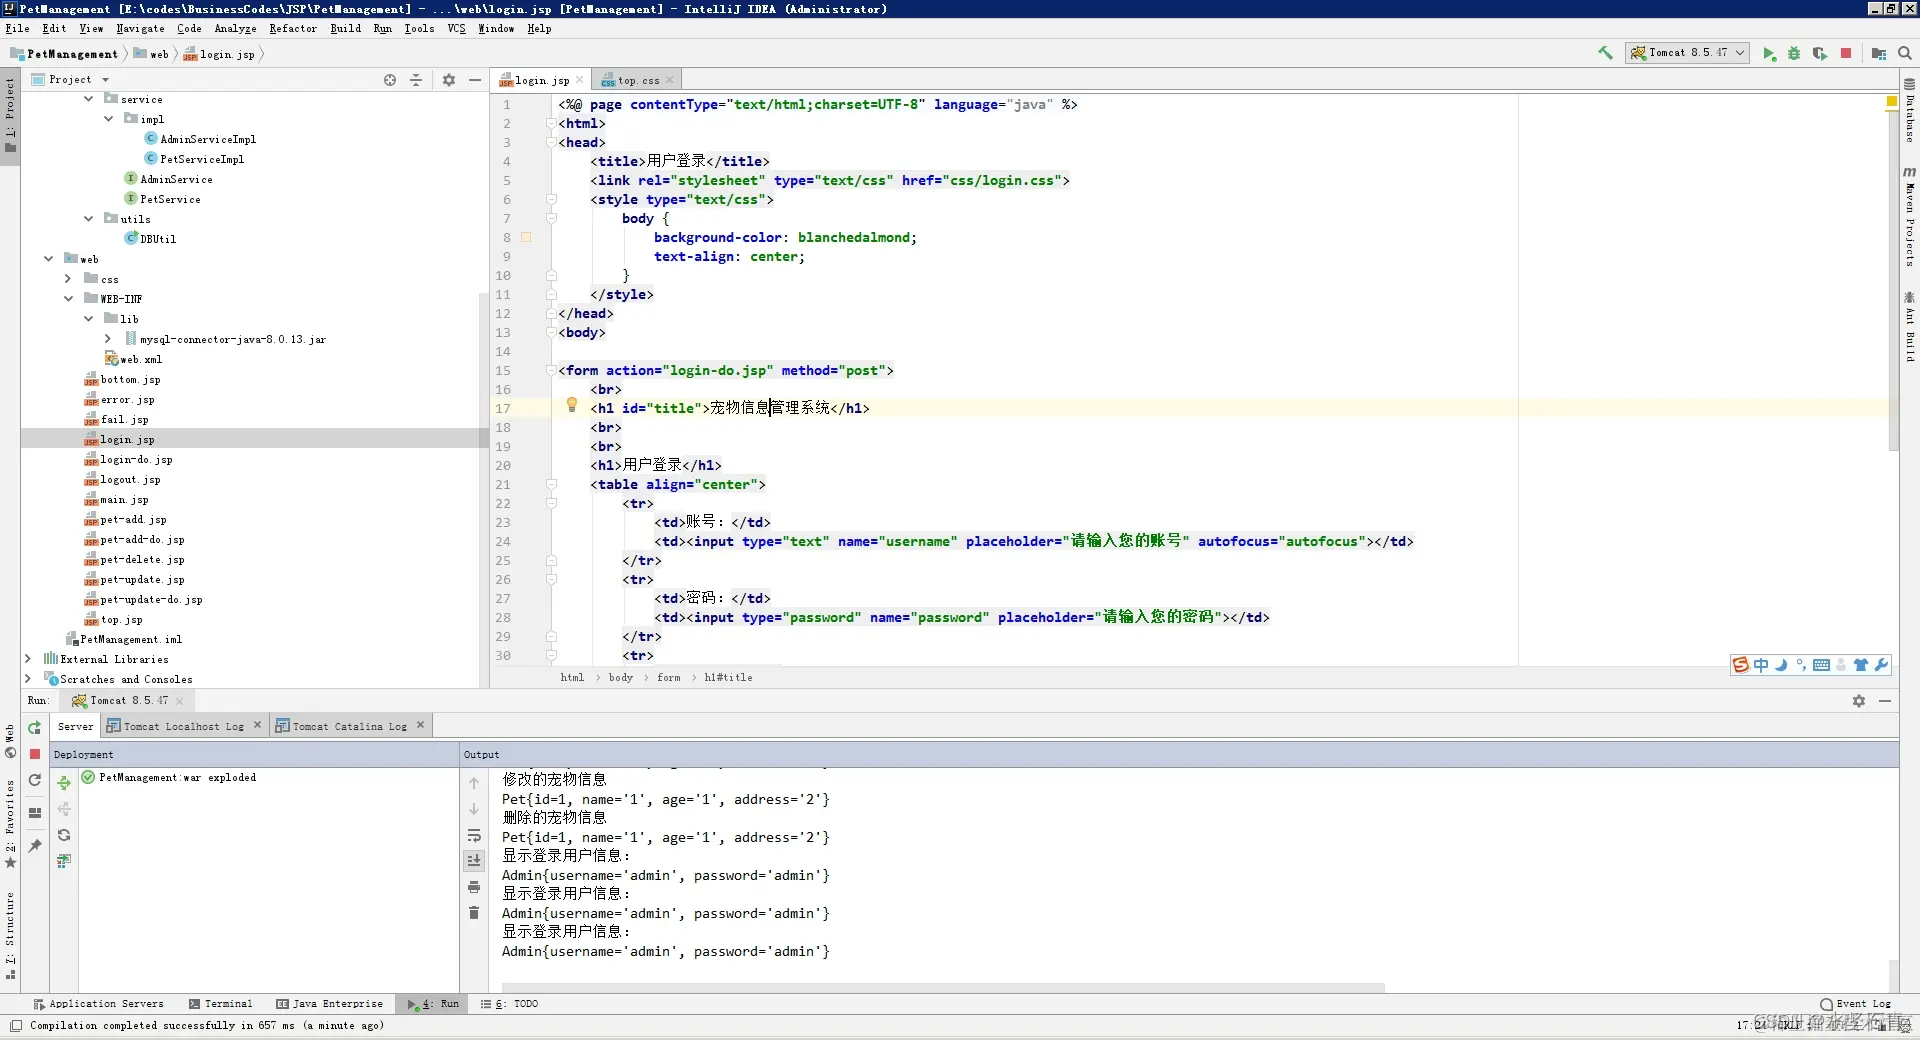1920x1040 pixels.
Task: Collapse the impl folder
Action: (x=108, y=119)
